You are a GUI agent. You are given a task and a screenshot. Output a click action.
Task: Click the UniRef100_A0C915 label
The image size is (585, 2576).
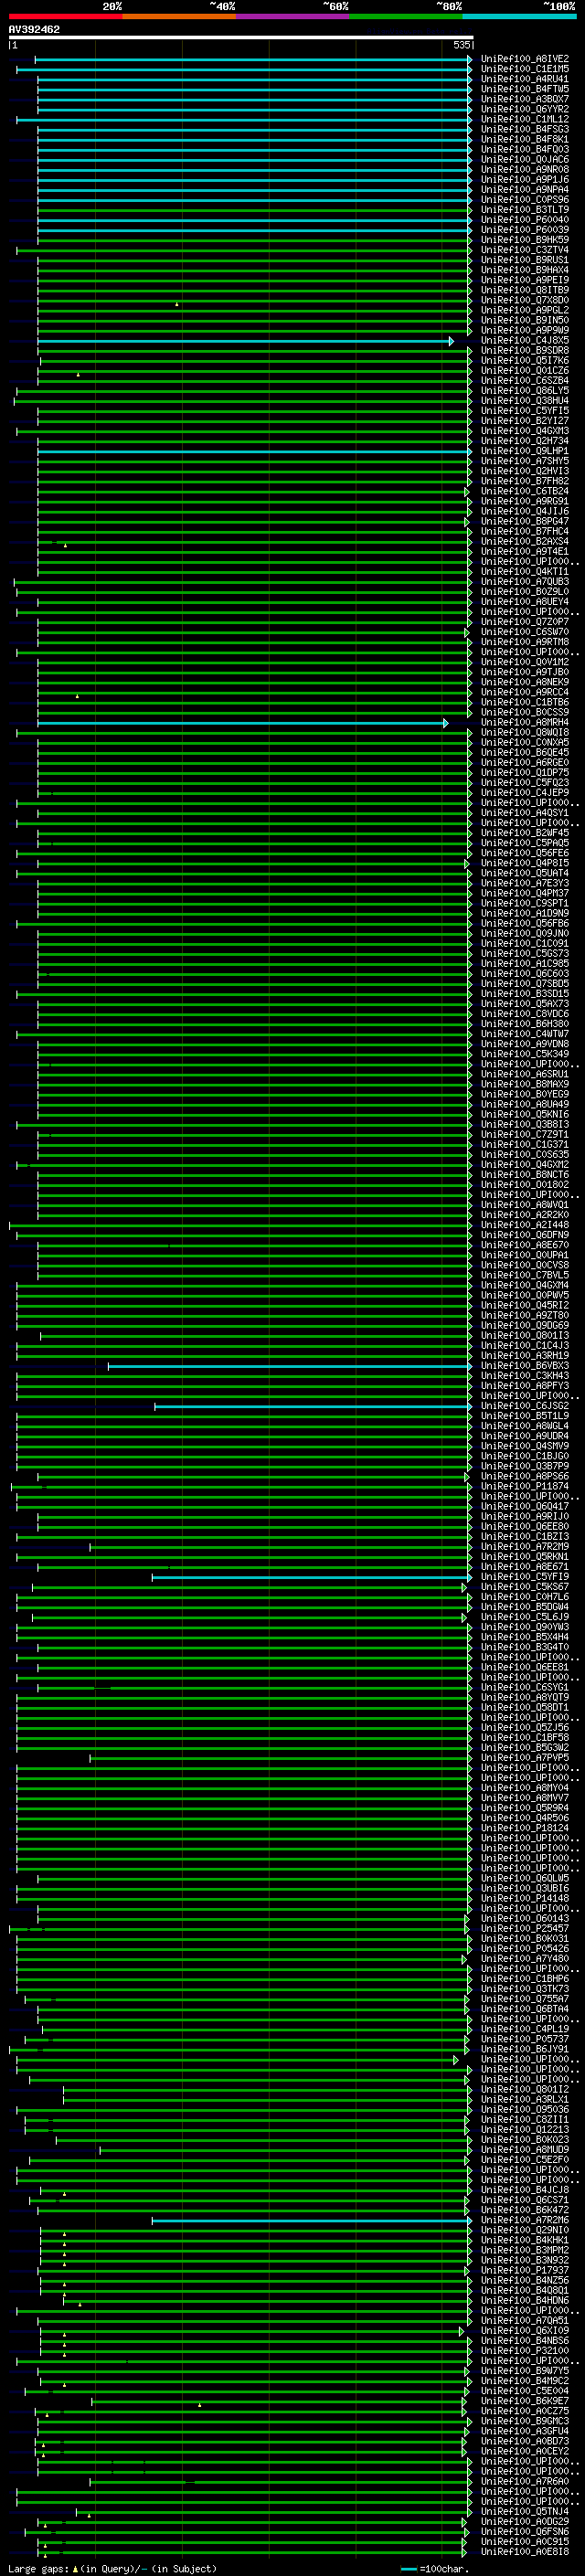point(525,2541)
